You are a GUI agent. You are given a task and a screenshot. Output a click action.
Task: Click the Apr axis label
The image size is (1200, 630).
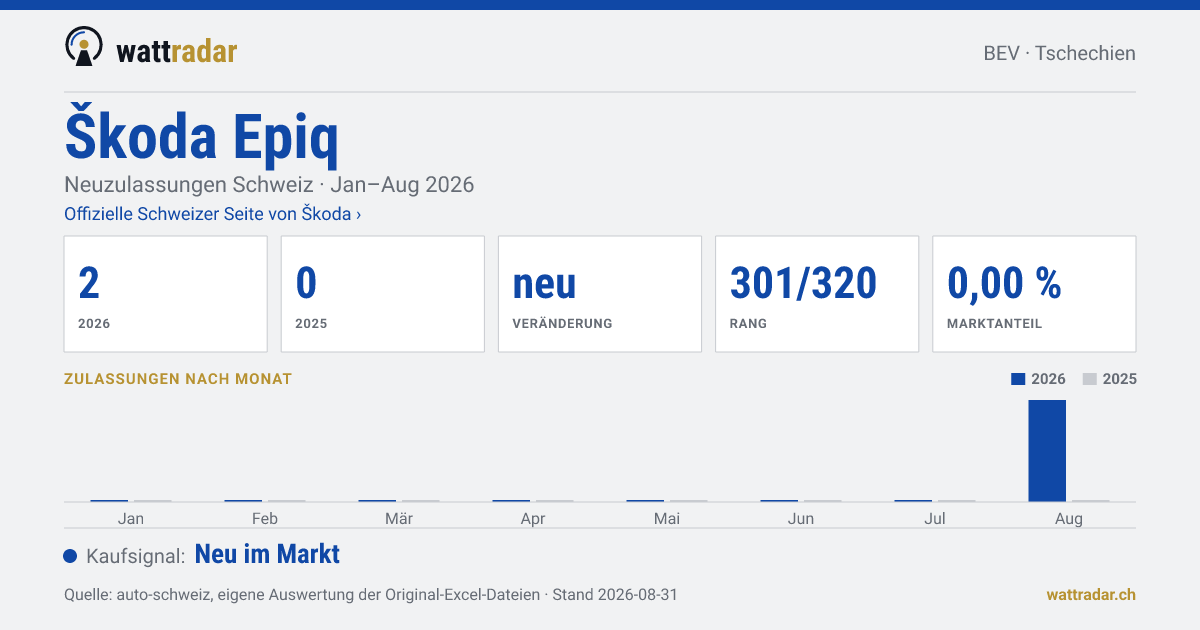533,518
